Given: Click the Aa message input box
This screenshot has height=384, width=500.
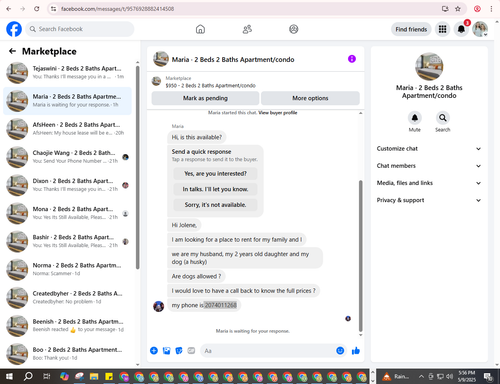Looking at the screenshot, I should tap(267, 351).
